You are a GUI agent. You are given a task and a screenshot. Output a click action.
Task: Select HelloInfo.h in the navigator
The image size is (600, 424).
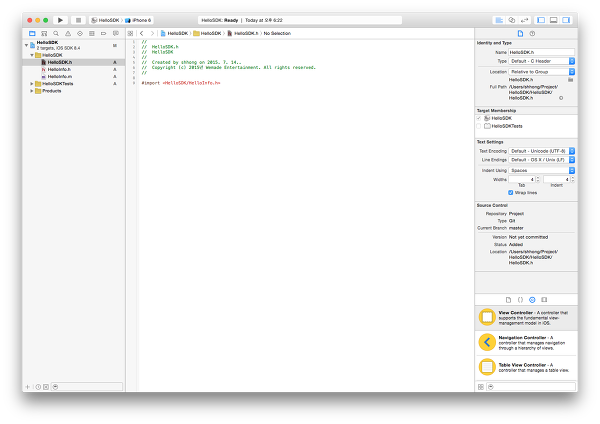click(x=73, y=69)
